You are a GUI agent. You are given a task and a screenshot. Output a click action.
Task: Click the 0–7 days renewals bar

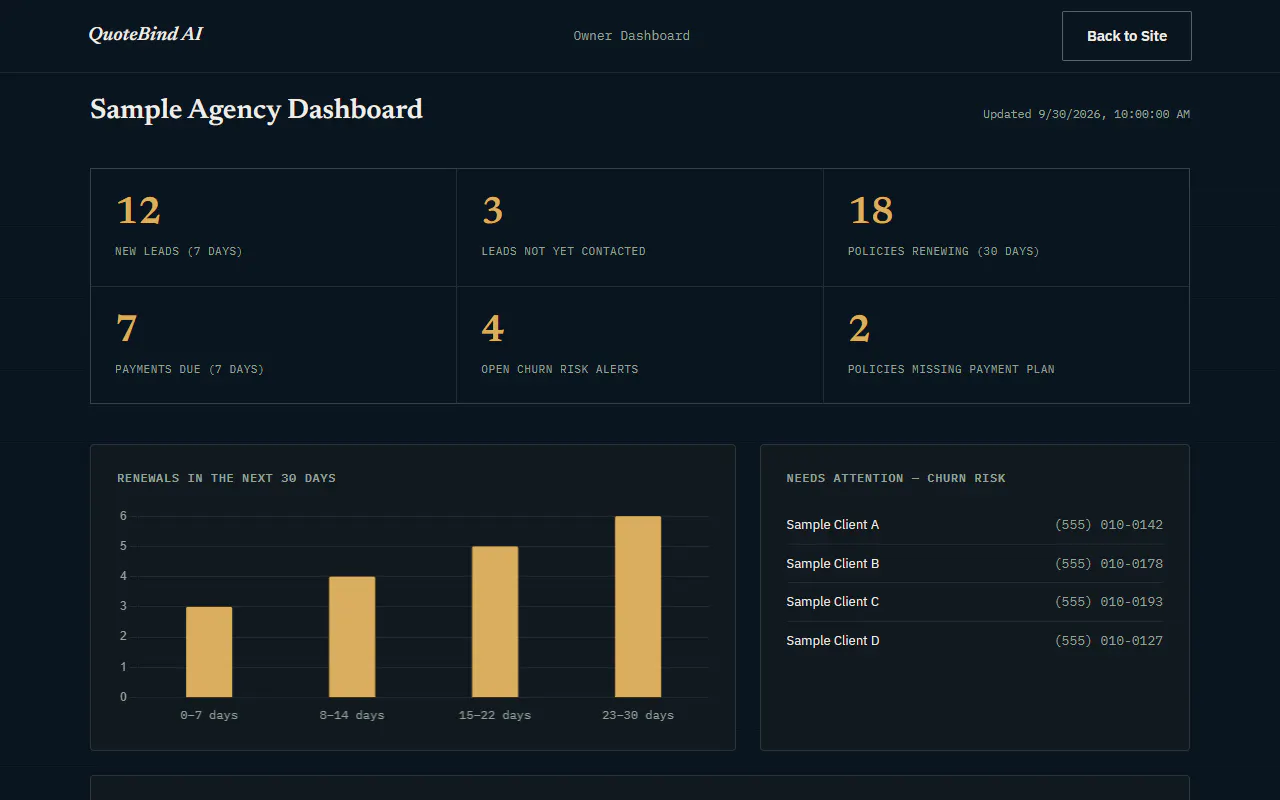click(209, 652)
